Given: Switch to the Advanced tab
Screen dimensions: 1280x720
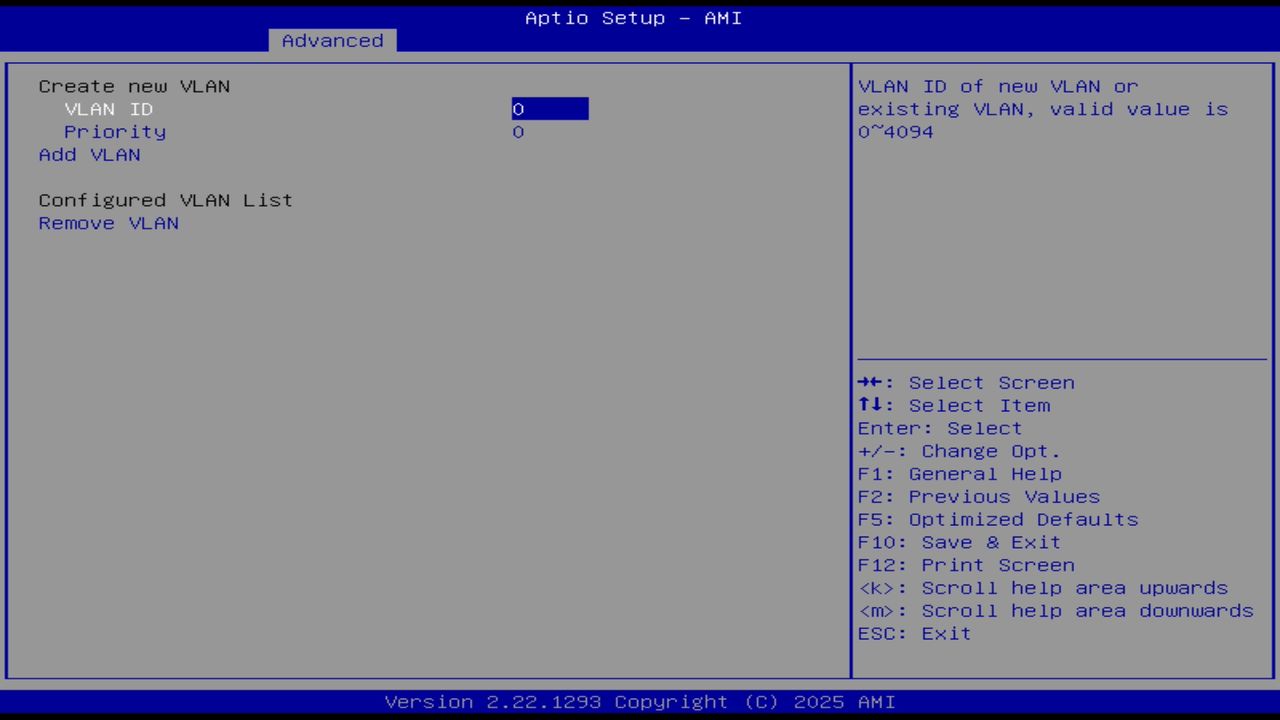Looking at the screenshot, I should tap(331, 40).
